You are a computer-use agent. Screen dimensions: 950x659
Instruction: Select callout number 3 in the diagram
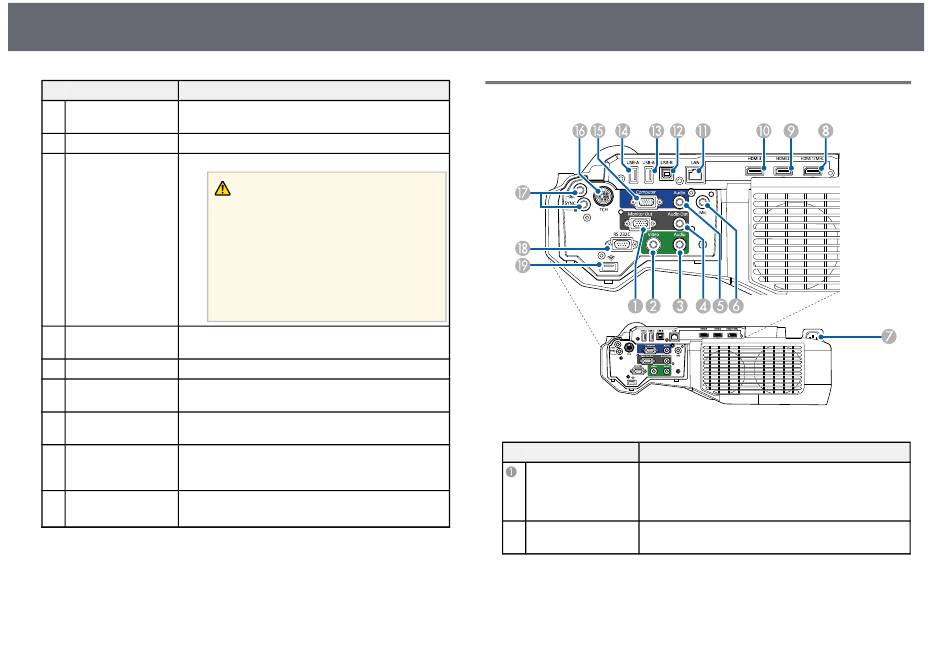(680, 306)
